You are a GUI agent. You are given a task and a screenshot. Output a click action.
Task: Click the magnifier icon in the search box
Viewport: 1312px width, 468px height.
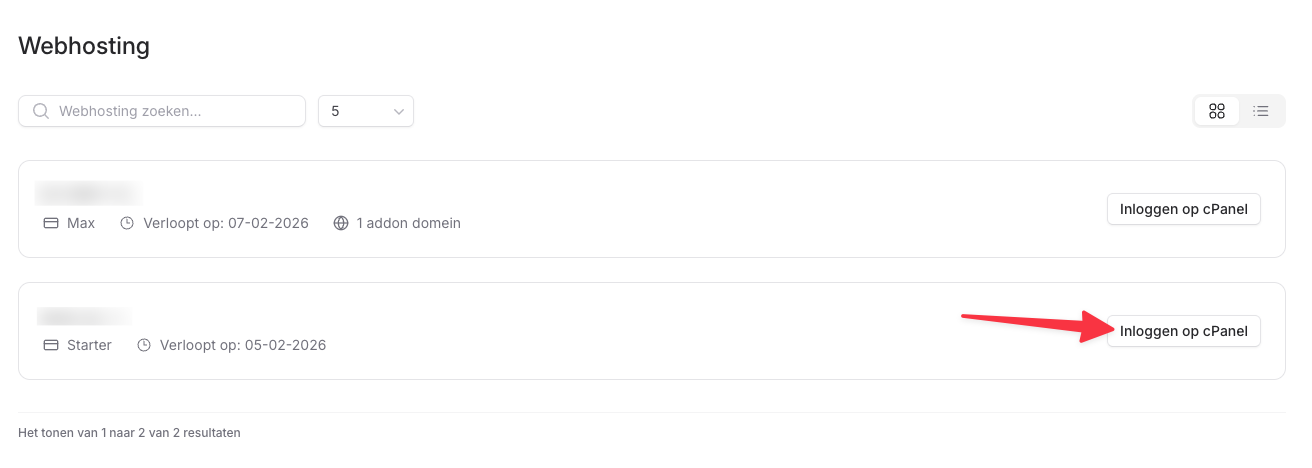[x=41, y=111]
